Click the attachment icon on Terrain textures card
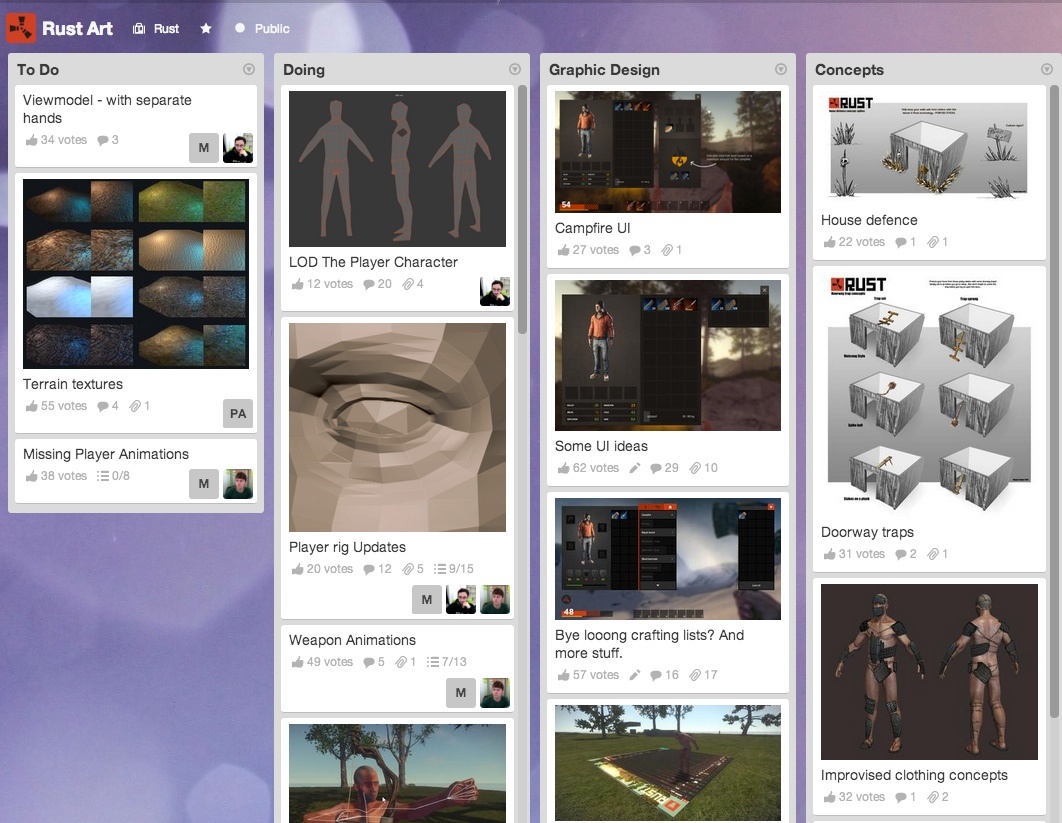Screen dimensions: 1062x823 pos(135,406)
